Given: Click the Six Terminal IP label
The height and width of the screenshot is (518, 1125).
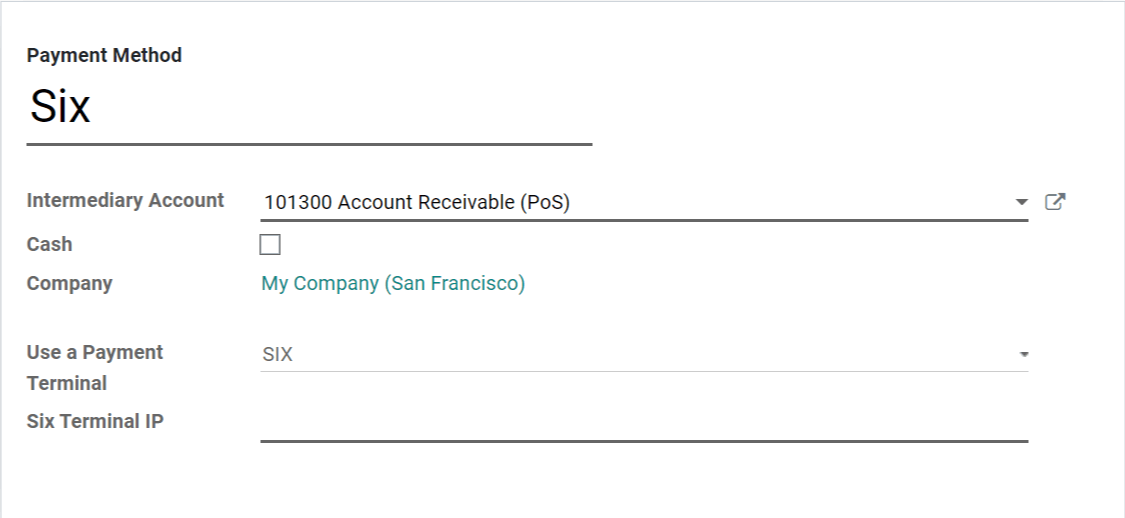Looking at the screenshot, I should 95,421.
